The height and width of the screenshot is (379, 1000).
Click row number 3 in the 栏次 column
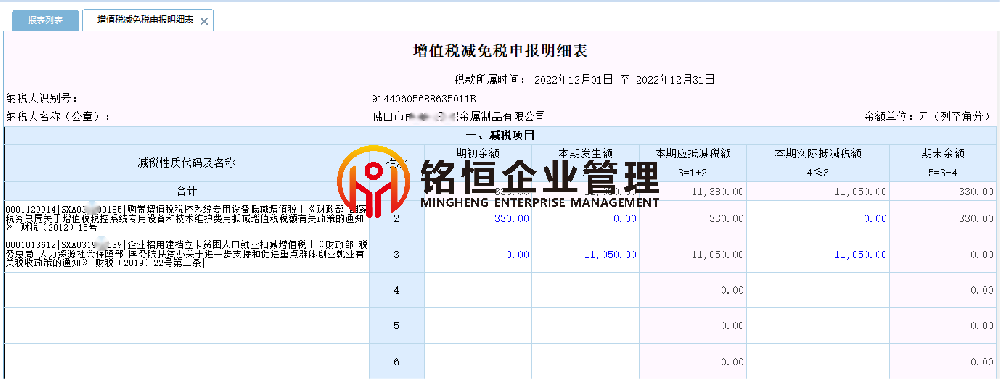coord(397,255)
